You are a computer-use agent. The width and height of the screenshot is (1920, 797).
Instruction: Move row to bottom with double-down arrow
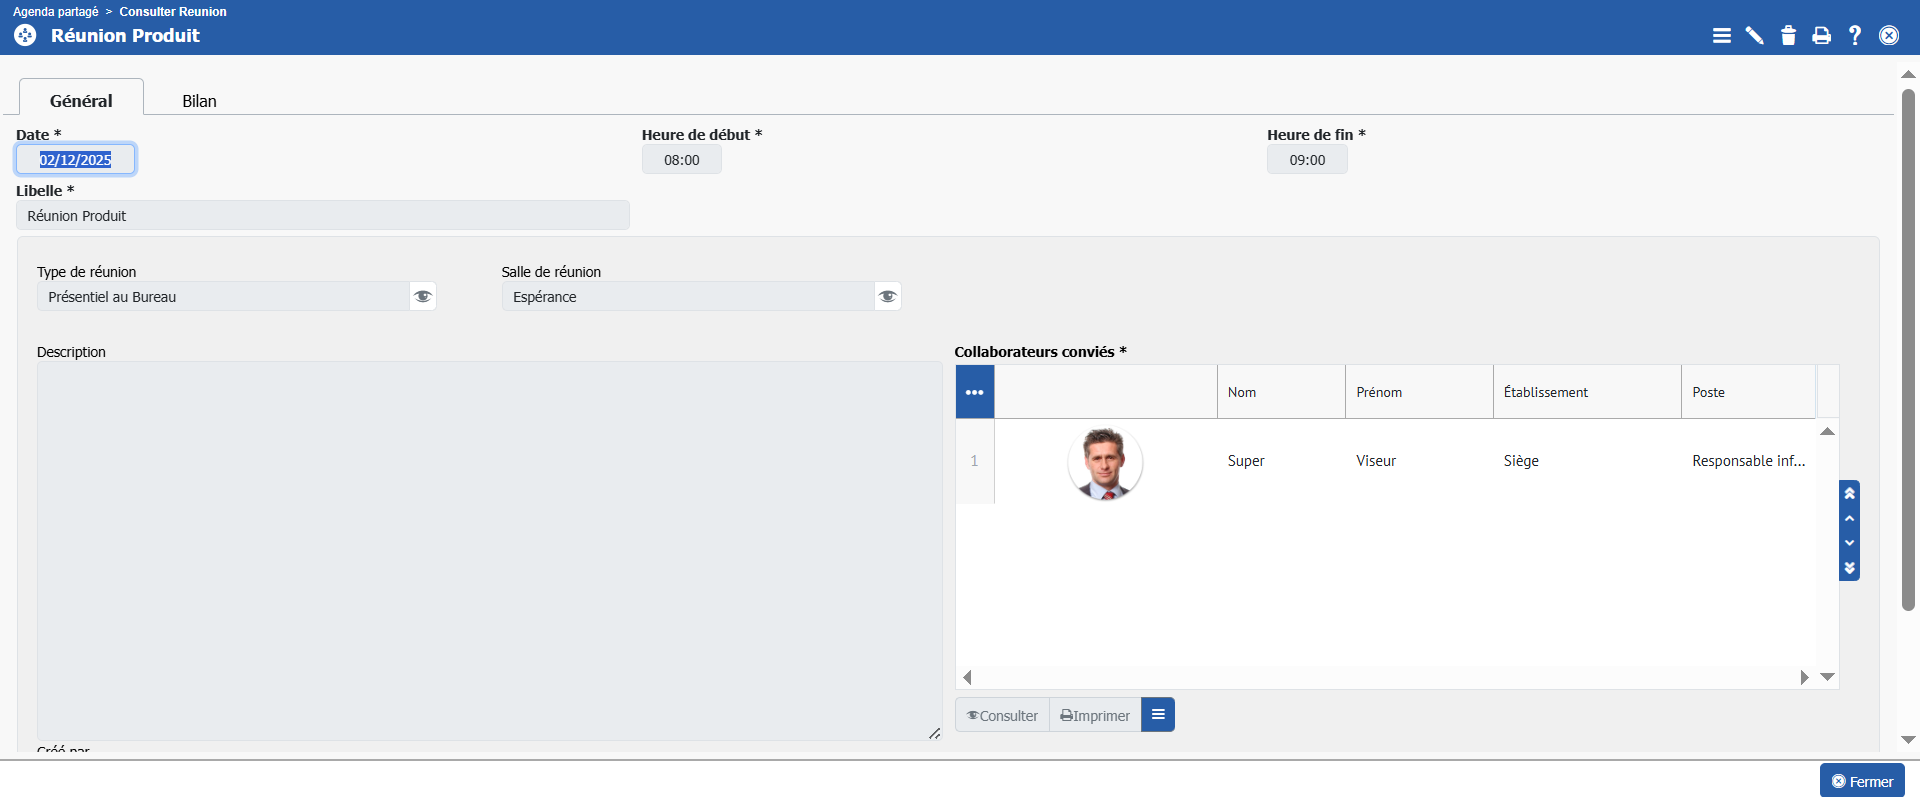(x=1849, y=568)
